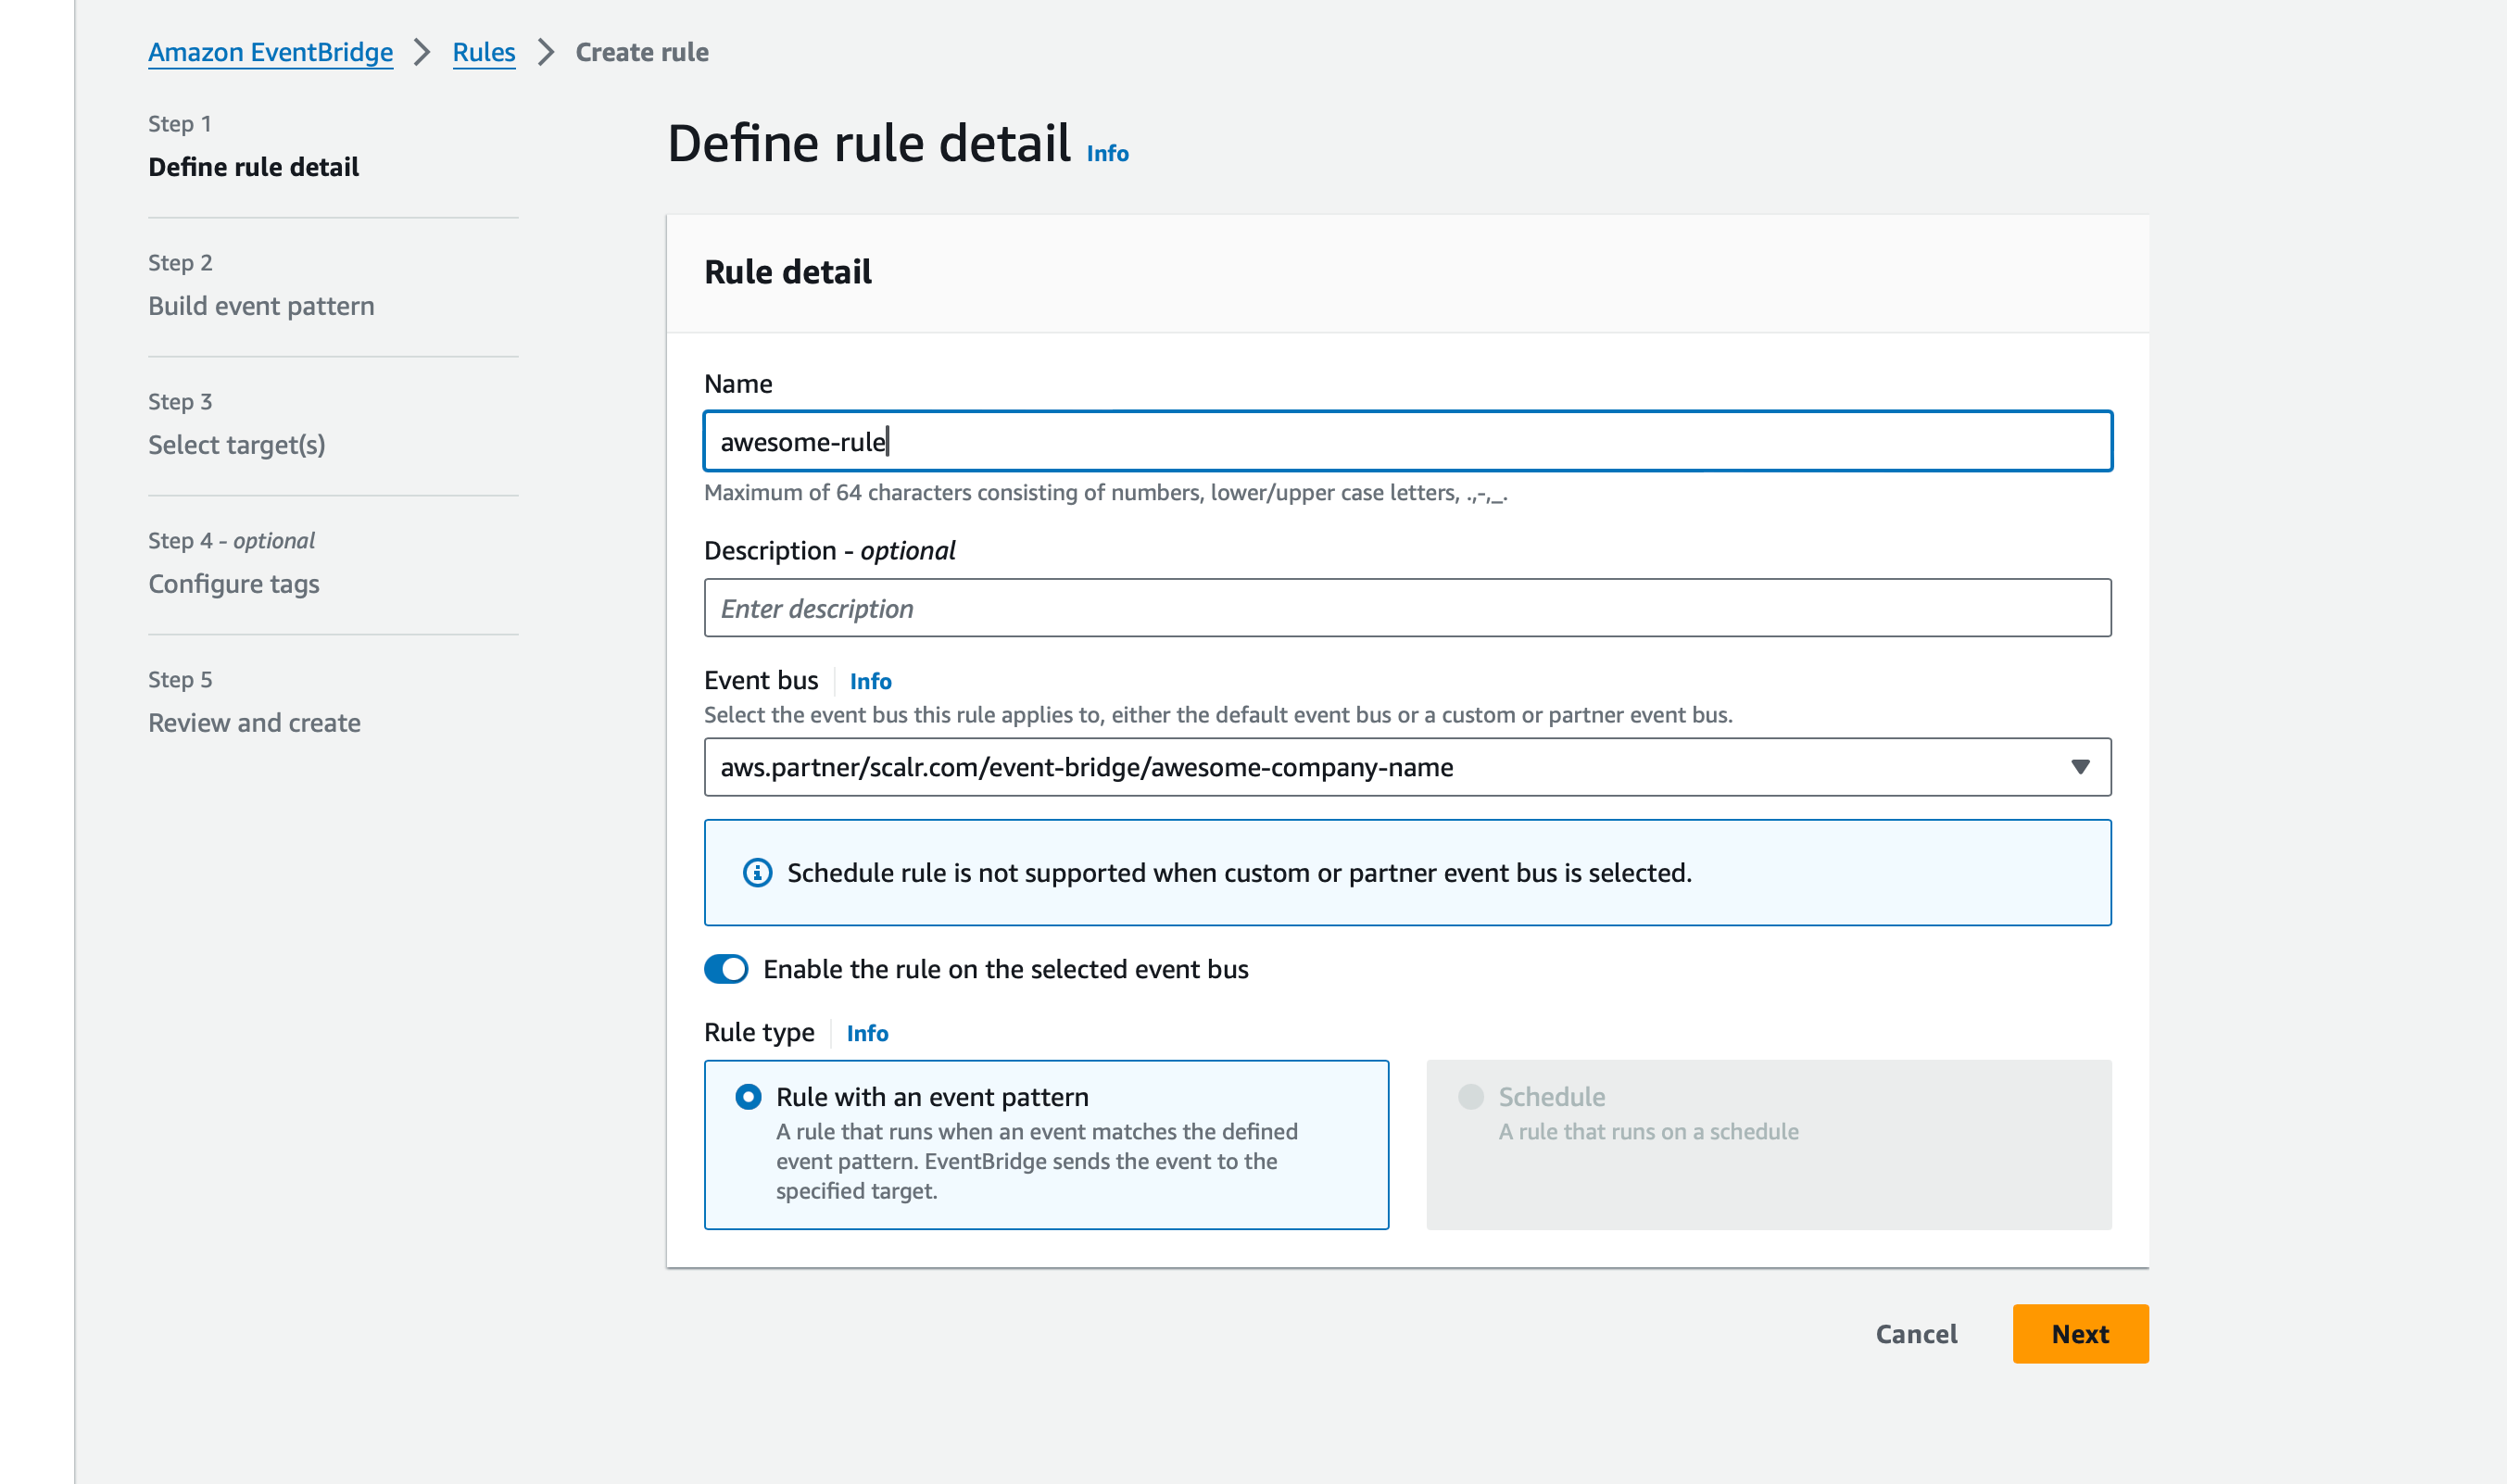Select the Schedule rule type radio
2507x1484 pixels.
1470,1097
